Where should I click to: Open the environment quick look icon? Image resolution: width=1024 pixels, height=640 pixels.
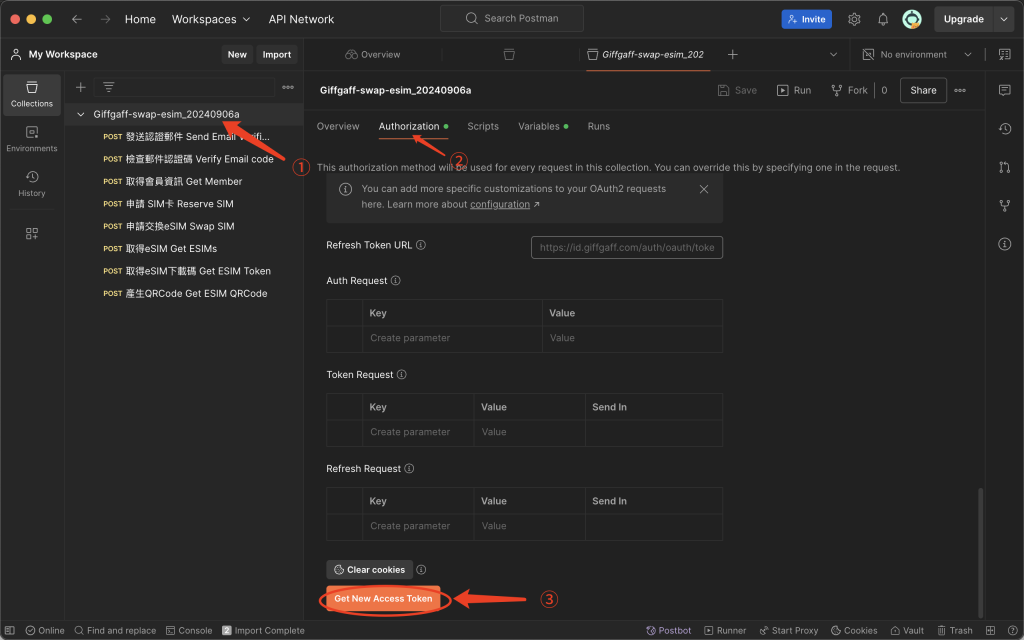(1005, 55)
